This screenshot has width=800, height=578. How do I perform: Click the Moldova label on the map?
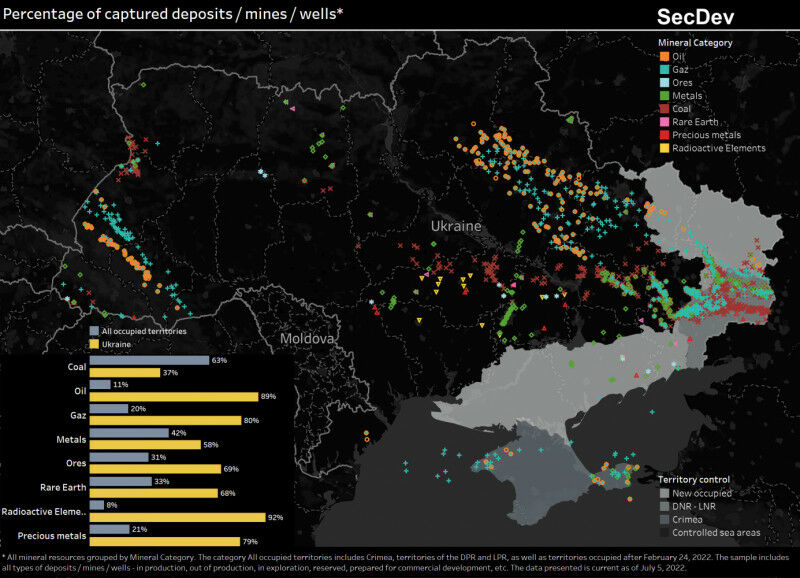(306, 339)
